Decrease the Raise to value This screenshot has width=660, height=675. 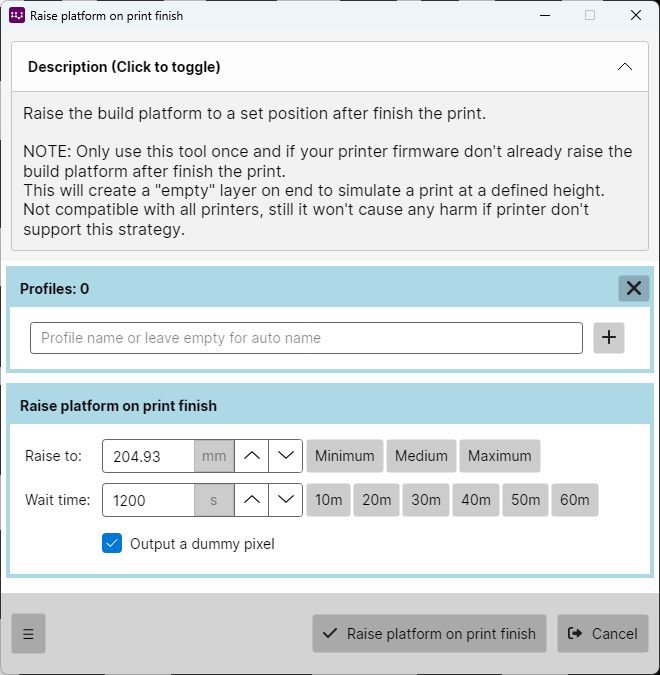coord(285,456)
